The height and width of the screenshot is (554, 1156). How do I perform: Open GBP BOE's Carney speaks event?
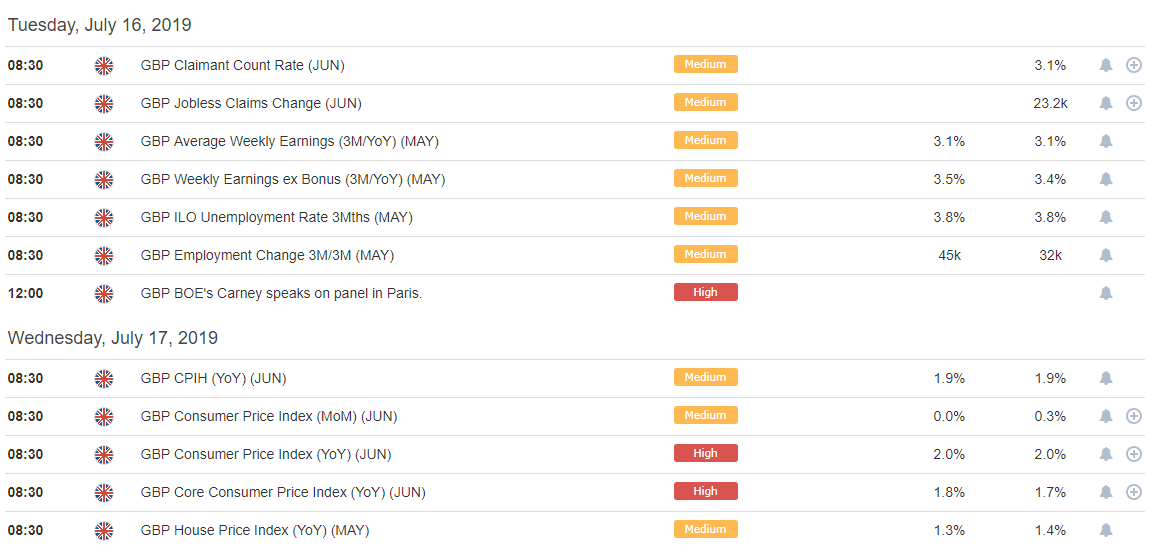[282, 293]
